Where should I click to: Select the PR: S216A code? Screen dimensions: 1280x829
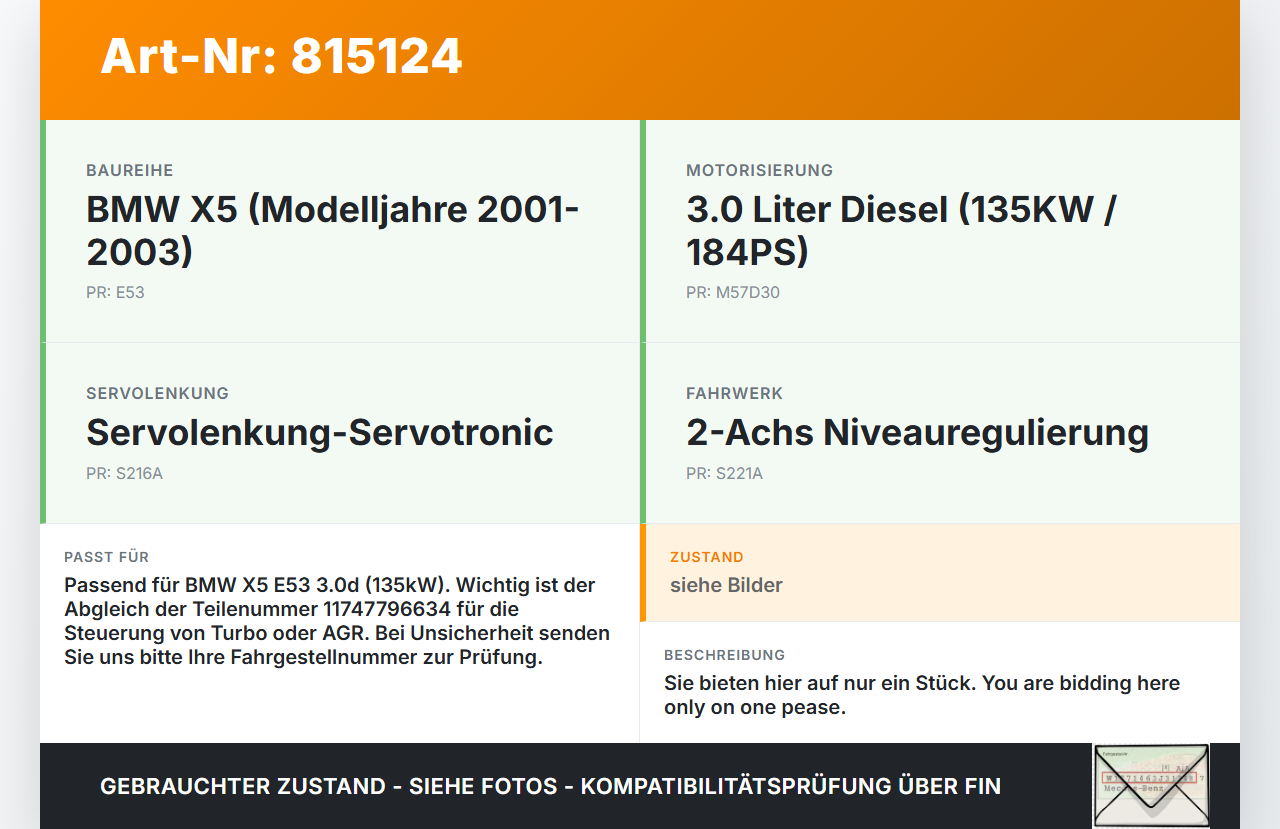(124, 474)
